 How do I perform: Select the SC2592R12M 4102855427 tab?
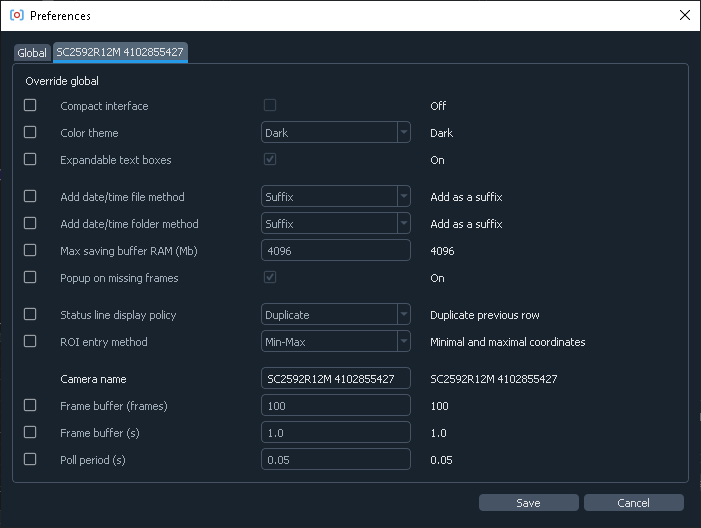click(120, 52)
